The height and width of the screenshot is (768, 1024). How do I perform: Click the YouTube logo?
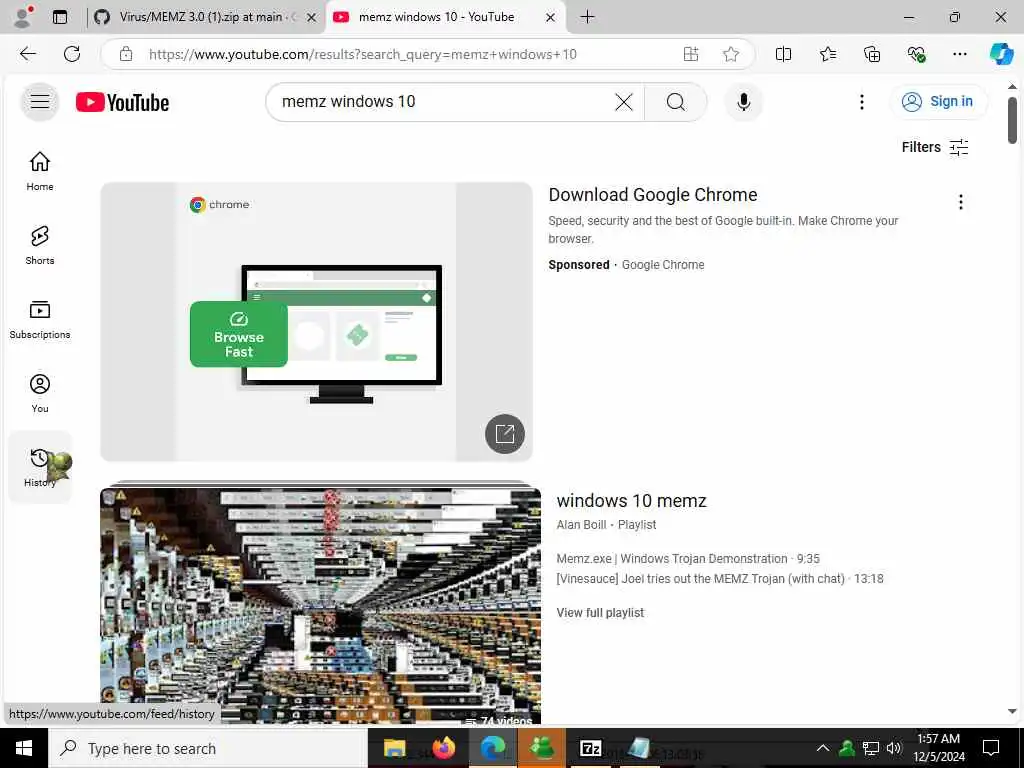click(122, 103)
